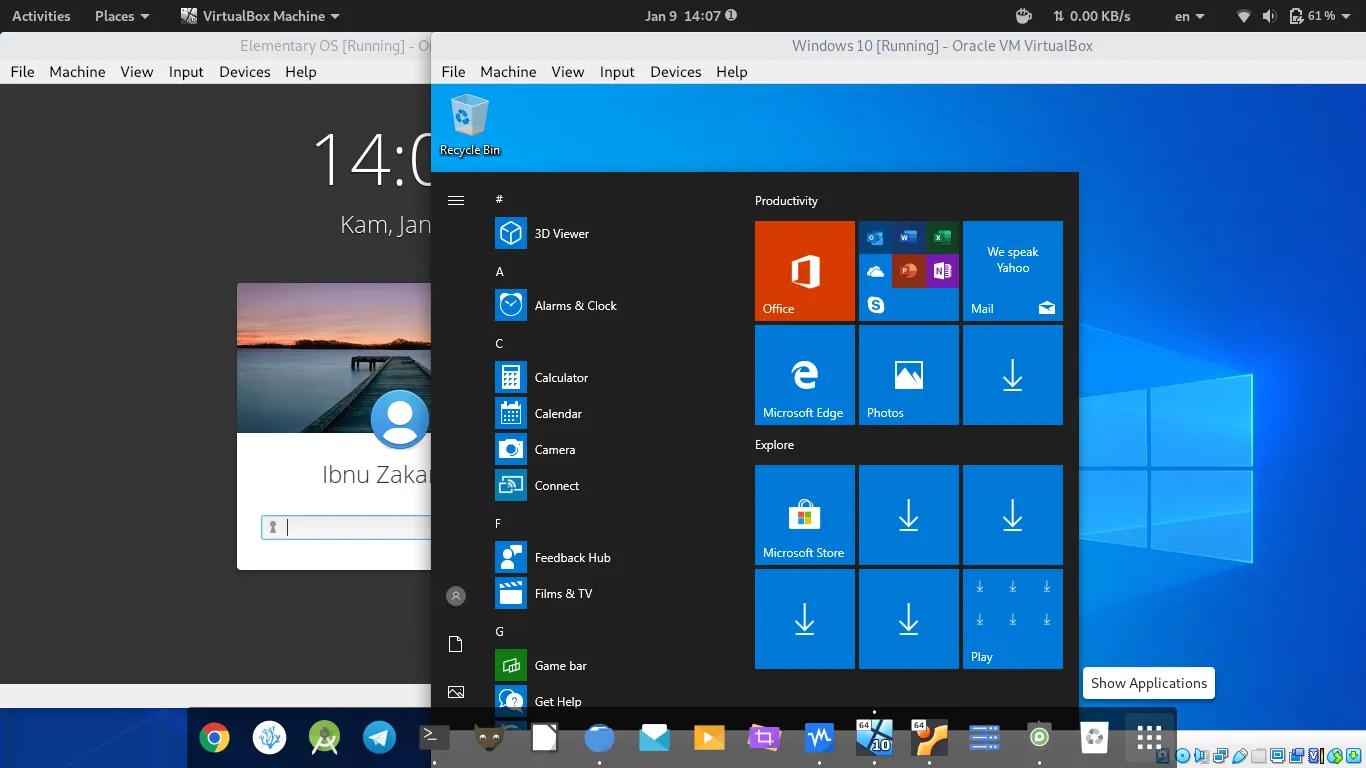Click the Ibnu Zakaria user avatar
The width and height of the screenshot is (1366, 768).
pyautogui.click(x=400, y=419)
